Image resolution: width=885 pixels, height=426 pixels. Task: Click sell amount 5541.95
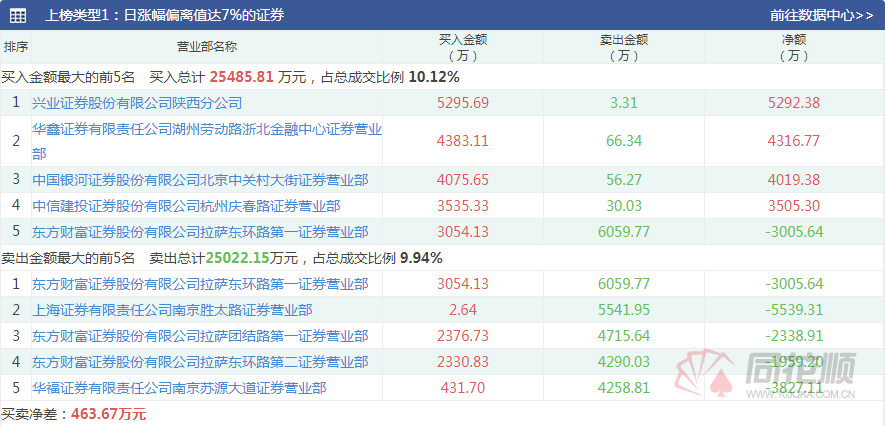624,310
